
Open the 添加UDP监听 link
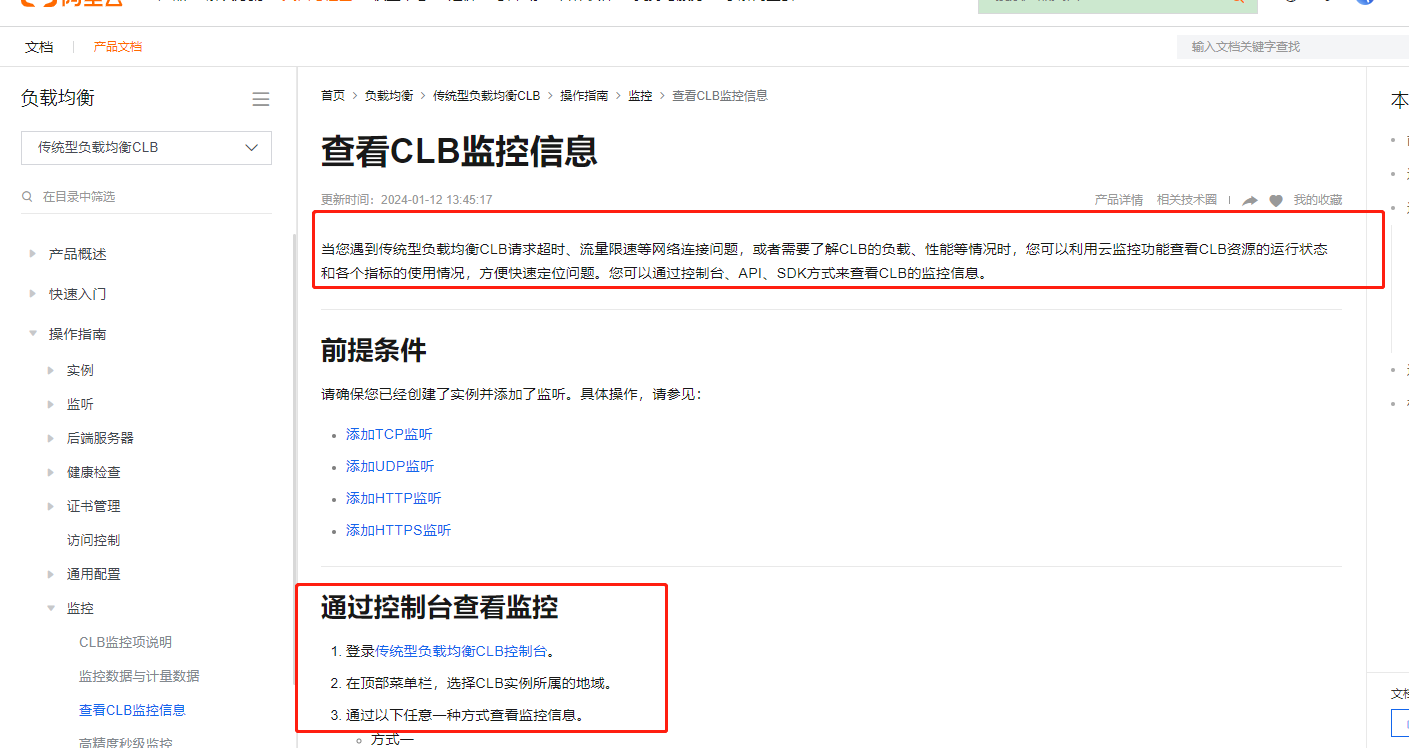[390, 466]
